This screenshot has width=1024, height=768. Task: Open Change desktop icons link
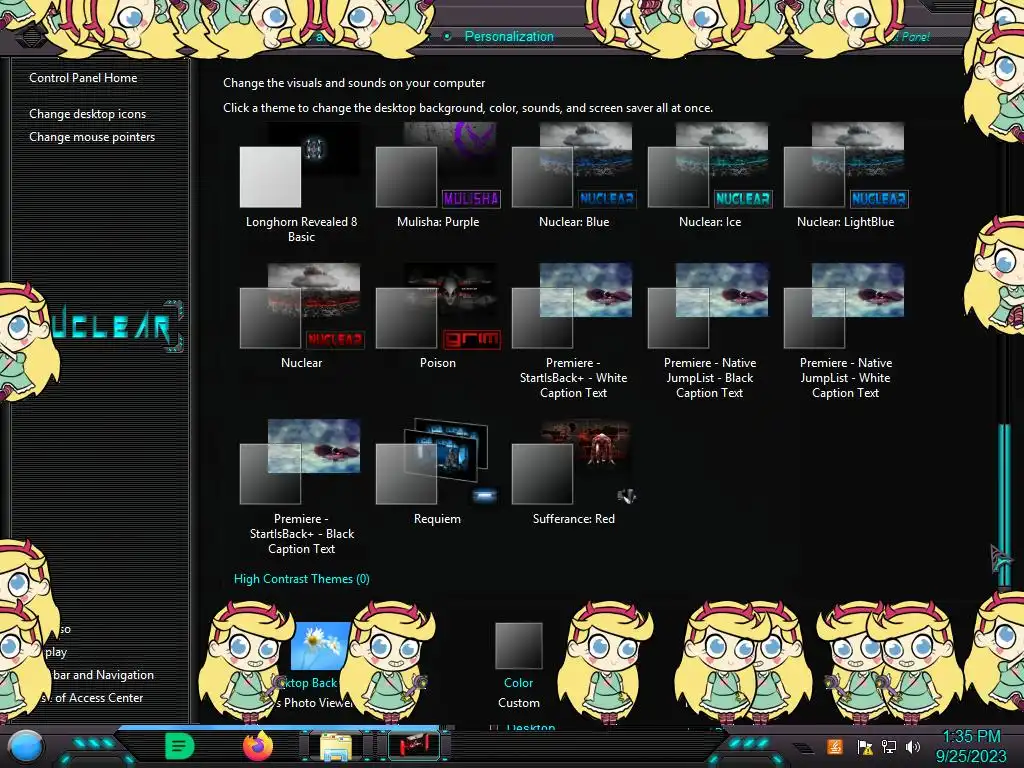[88, 114]
